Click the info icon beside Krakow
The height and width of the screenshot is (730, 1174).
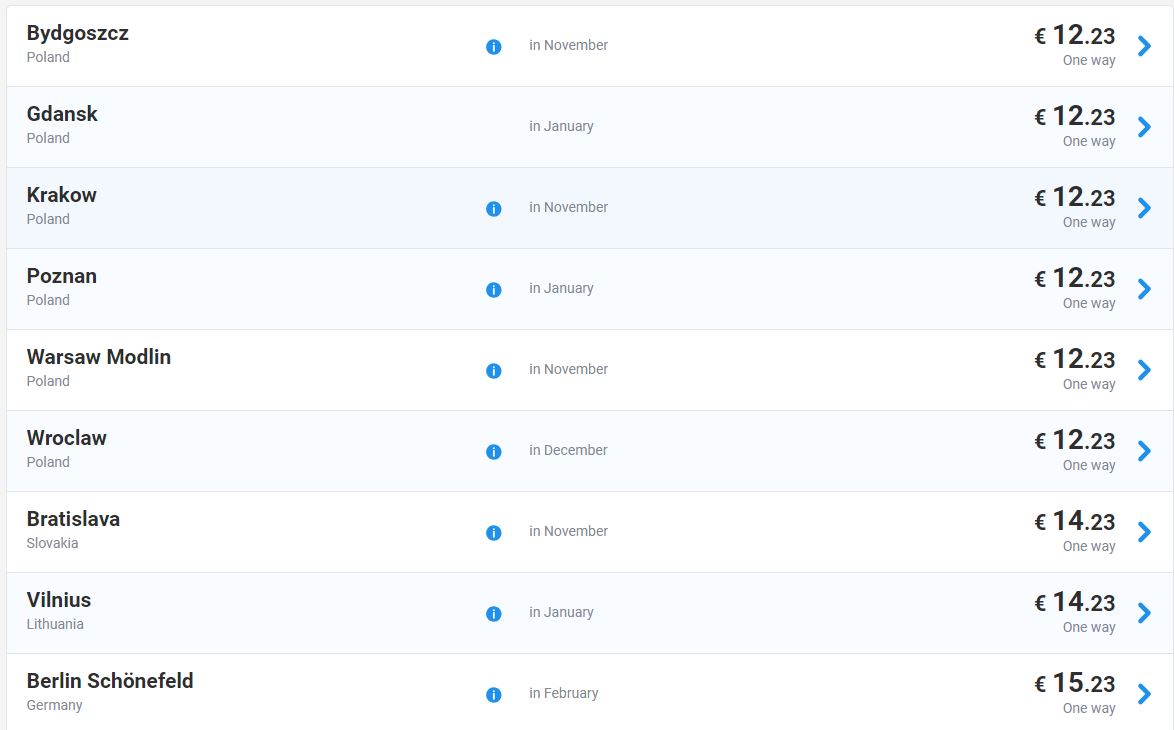[493, 209]
